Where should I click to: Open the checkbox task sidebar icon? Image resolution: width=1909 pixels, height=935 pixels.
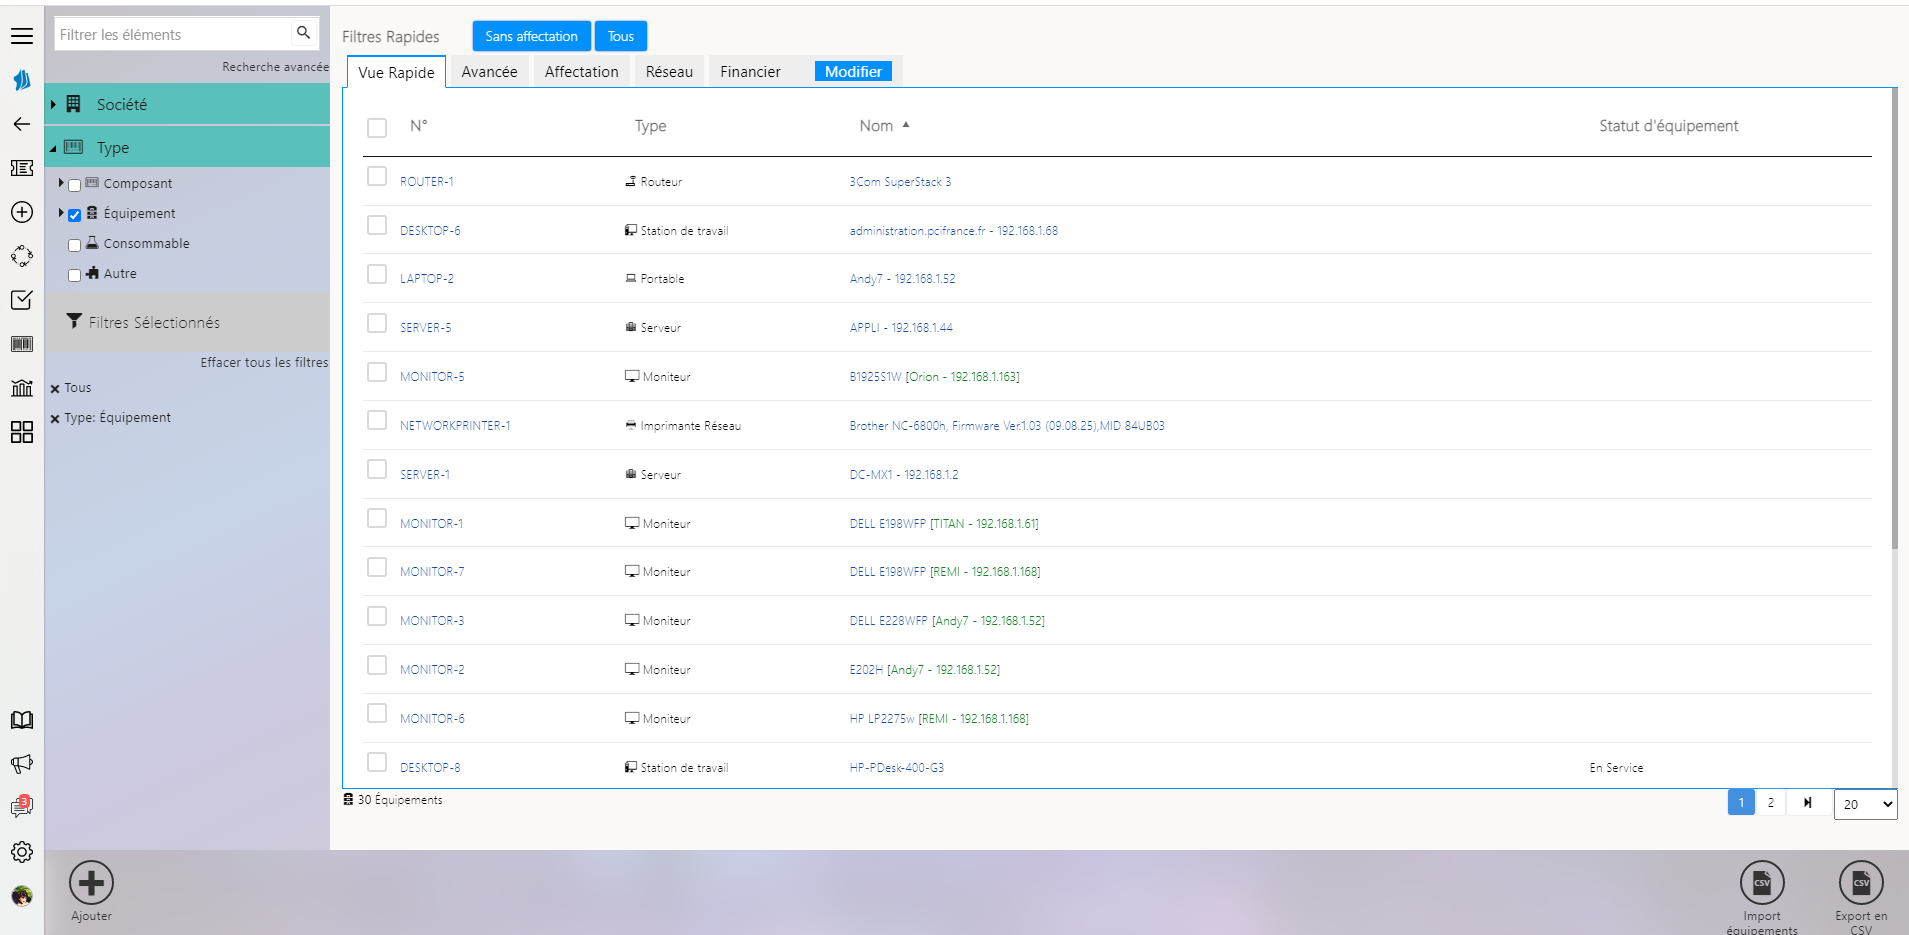(22, 300)
